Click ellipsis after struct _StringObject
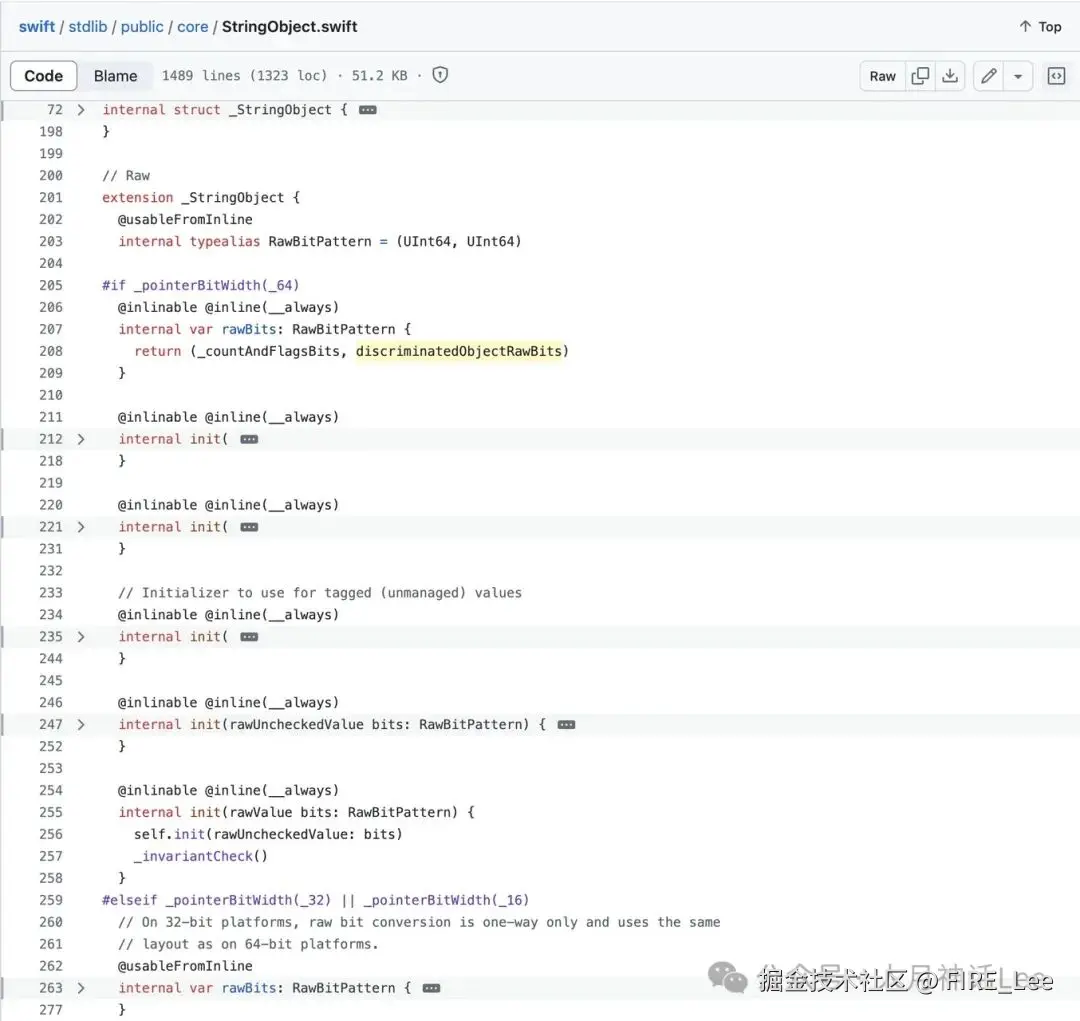 [x=368, y=110]
